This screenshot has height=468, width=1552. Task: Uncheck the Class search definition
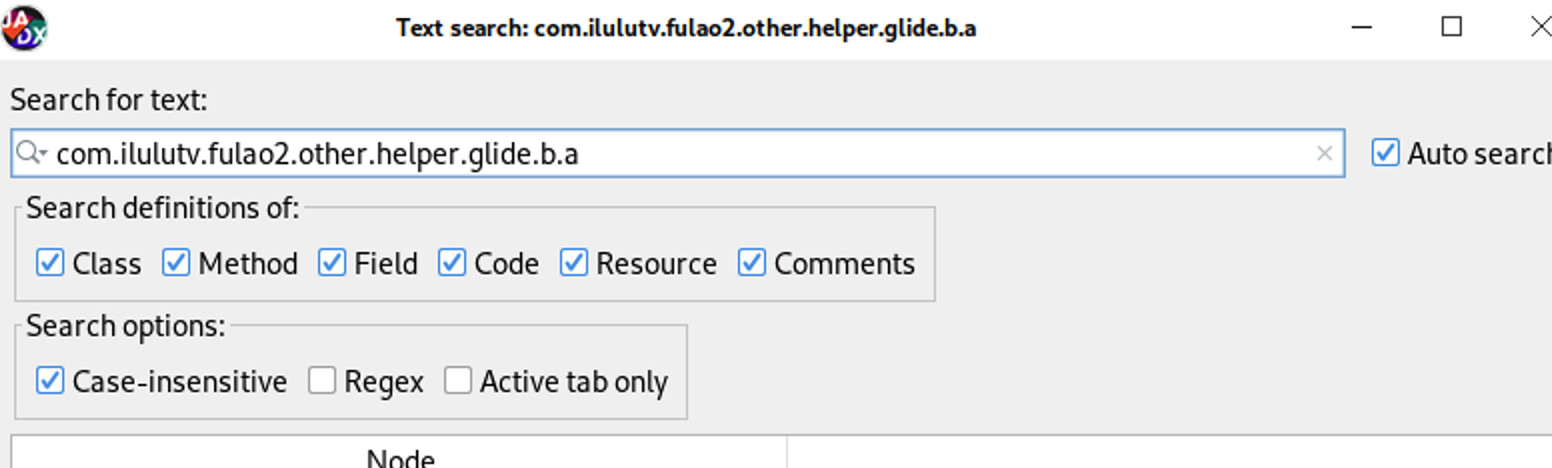(50, 263)
